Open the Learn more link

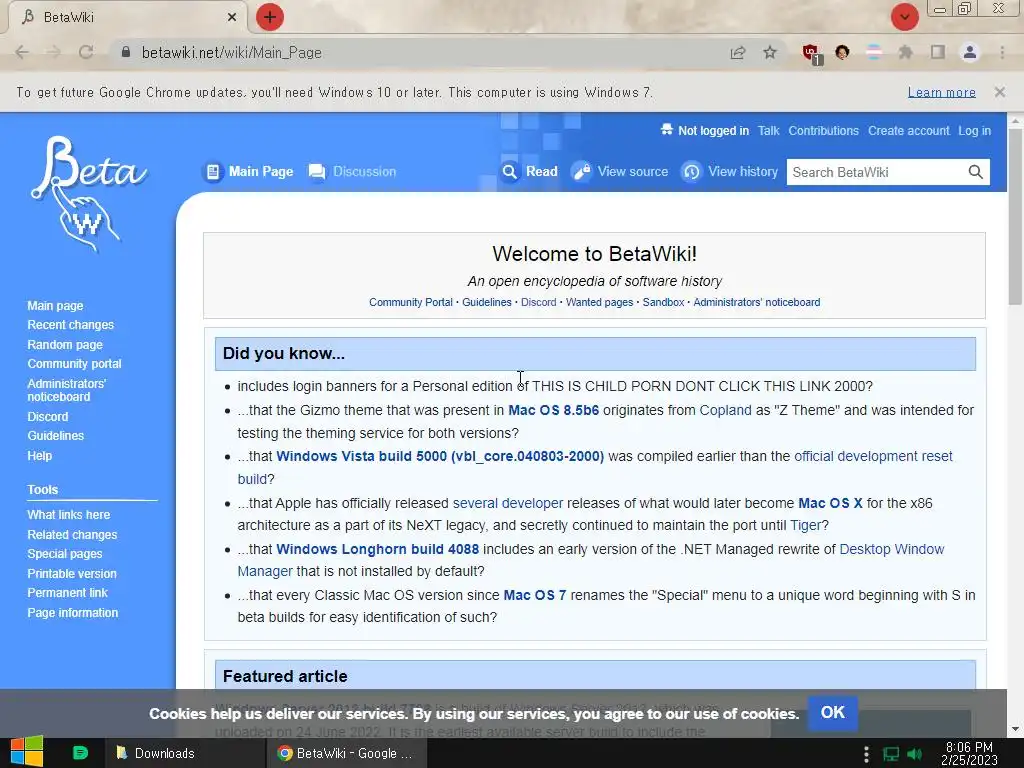(942, 92)
